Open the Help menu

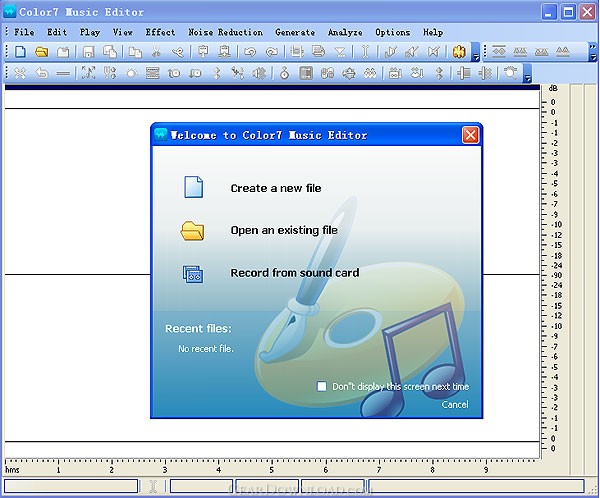click(433, 32)
